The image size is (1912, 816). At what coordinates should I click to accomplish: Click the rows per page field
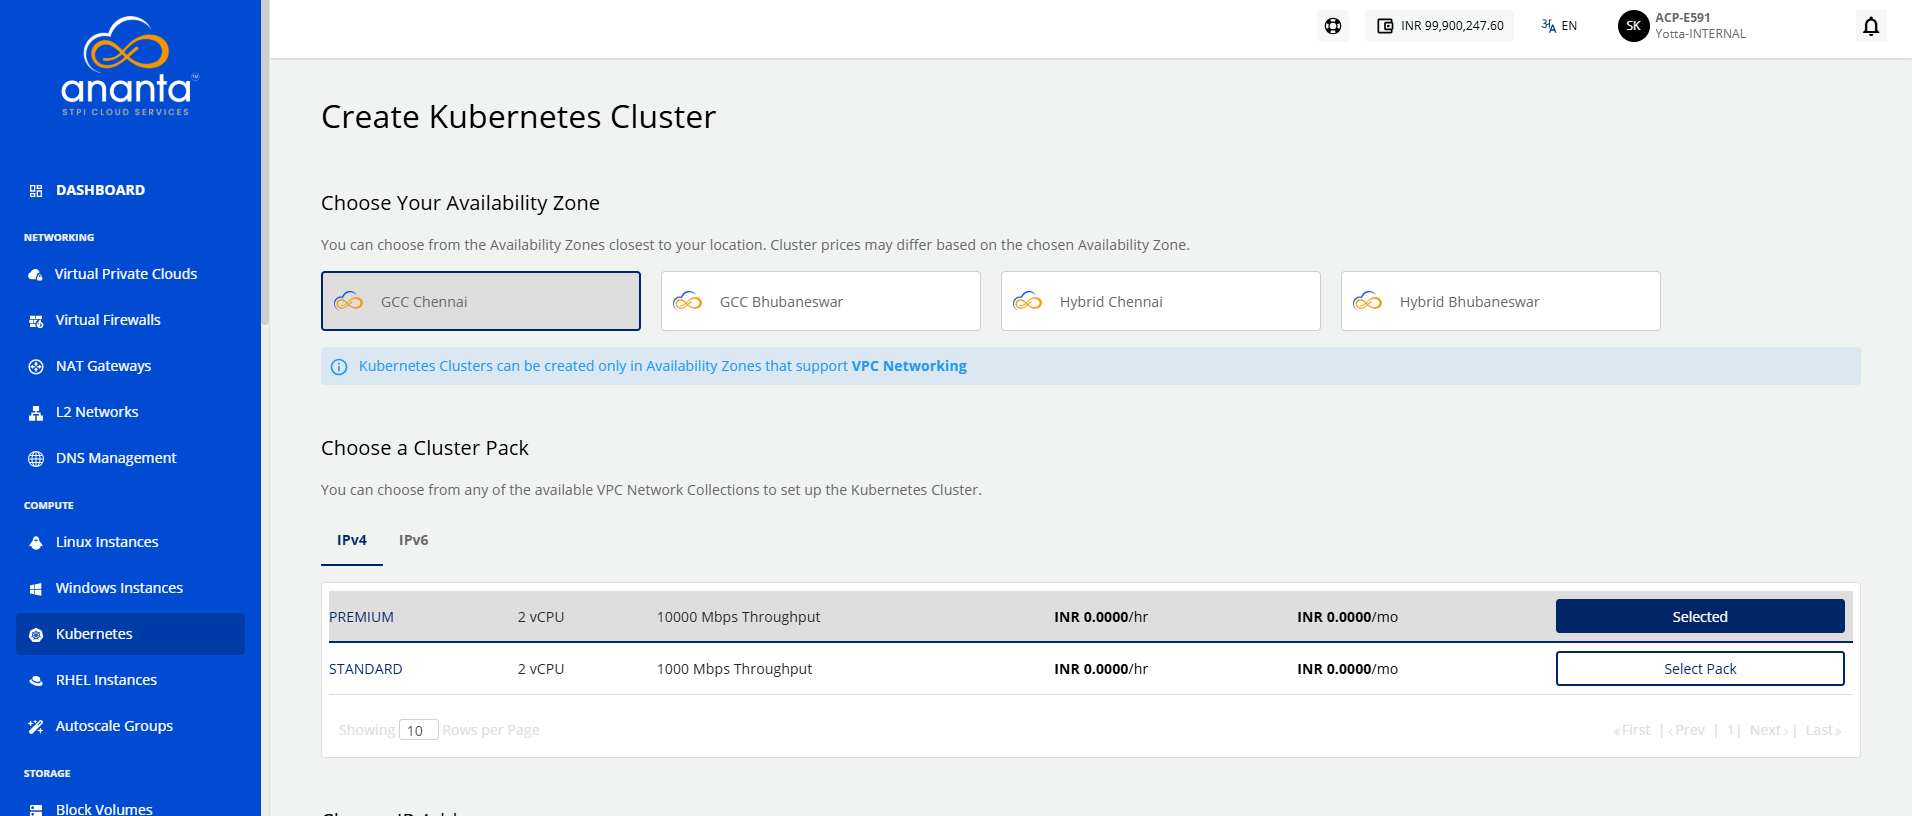click(418, 731)
